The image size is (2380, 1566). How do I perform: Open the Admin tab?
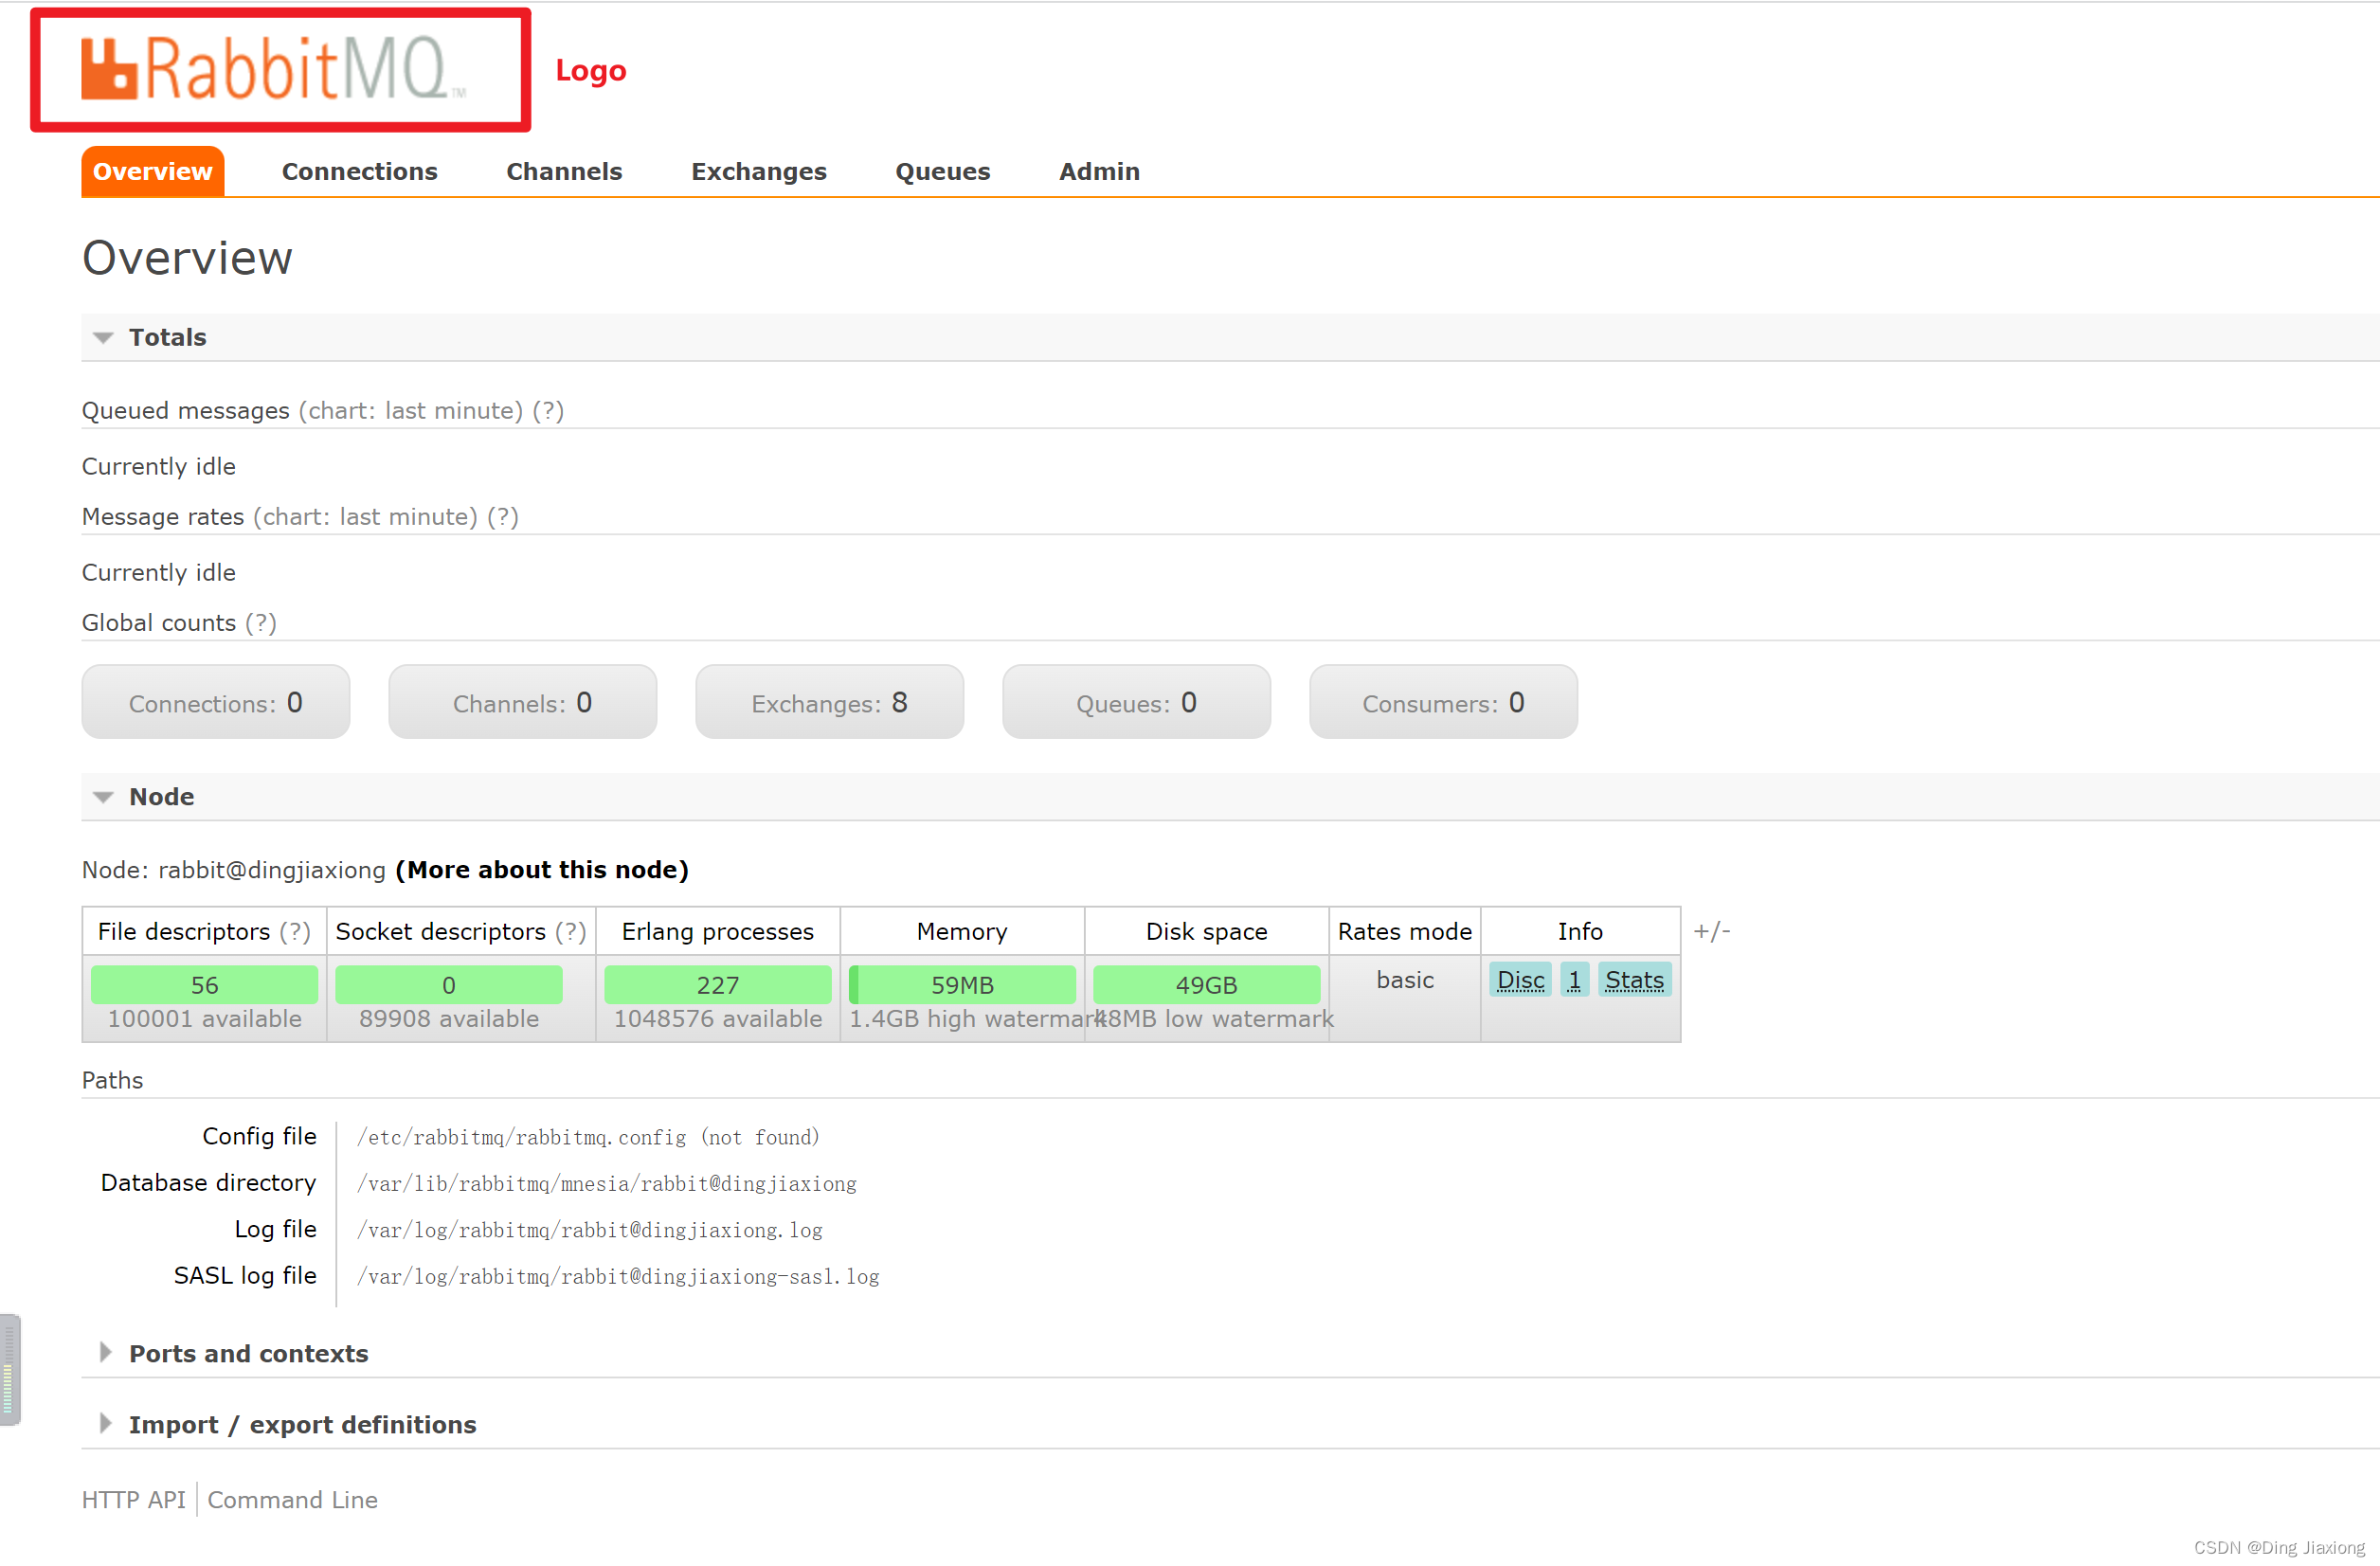(x=1099, y=171)
